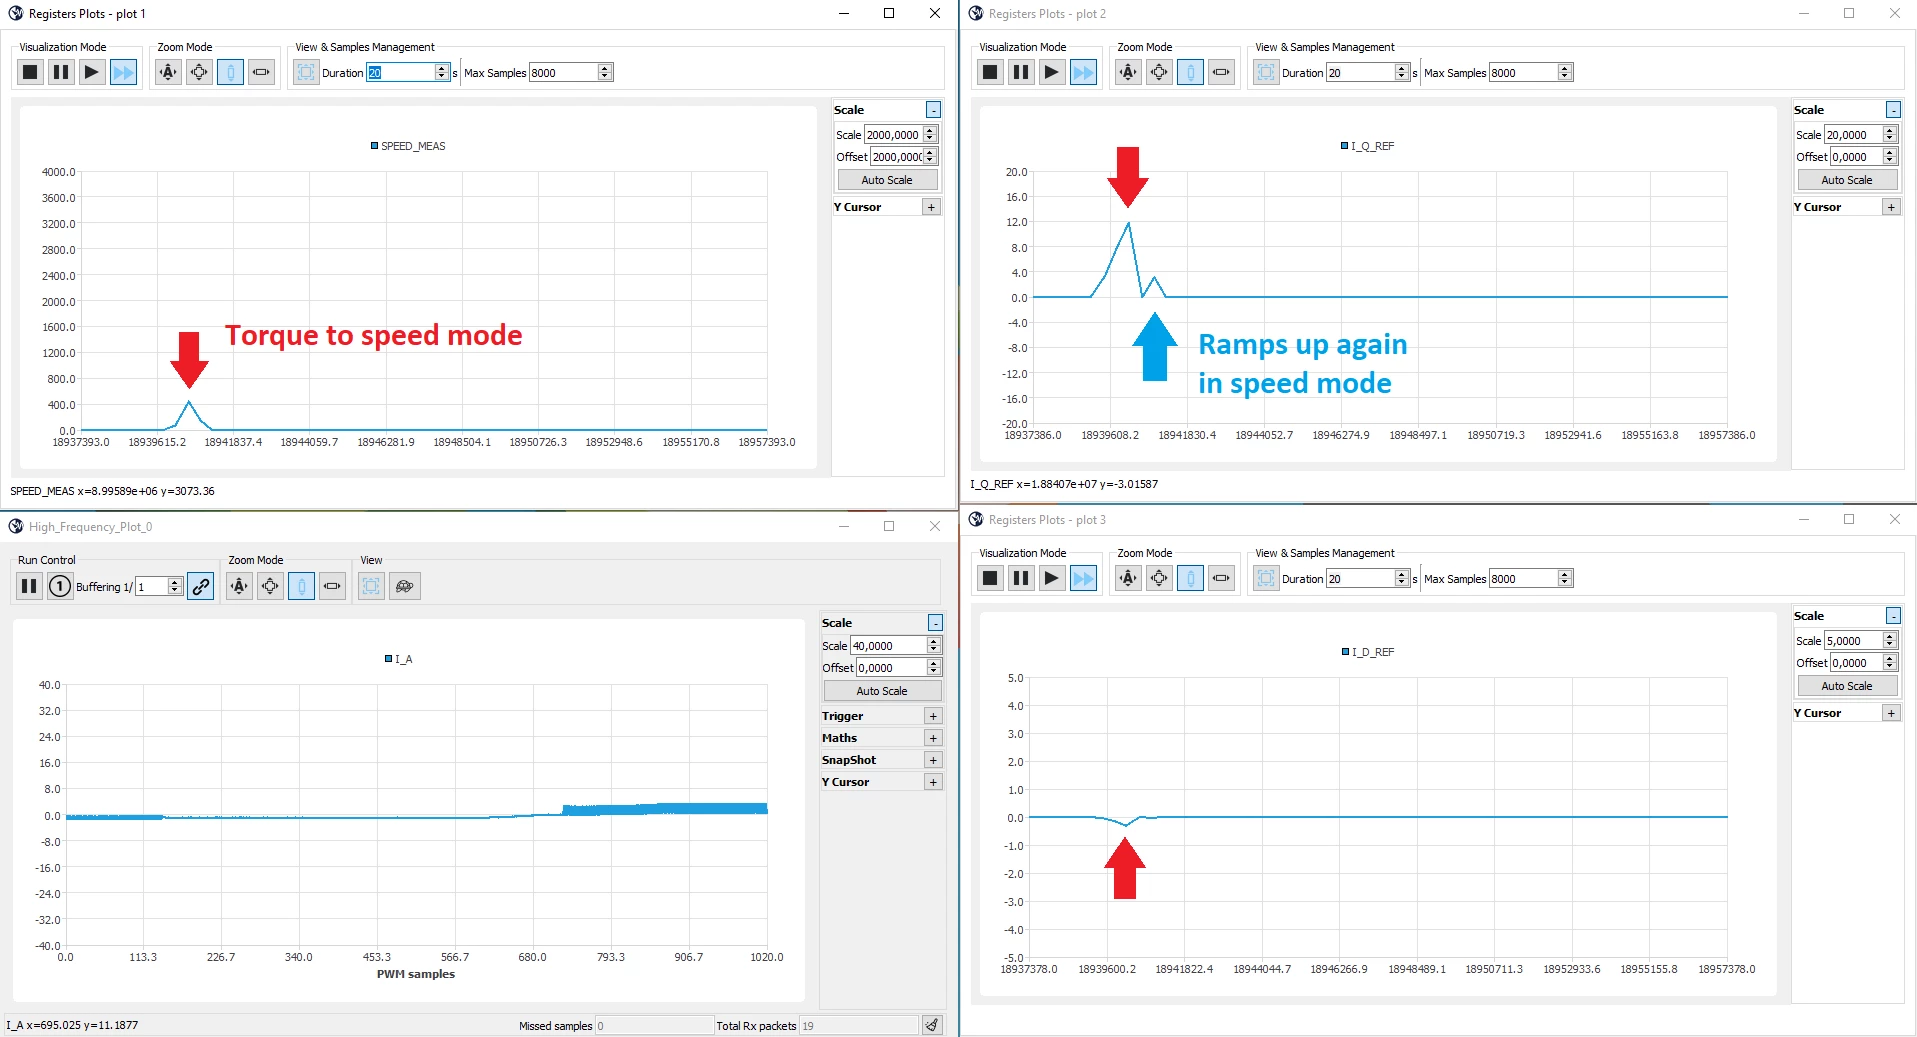The width and height of the screenshot is (1917, 1037).
Task: Select vertical zoom mode in plot 1
Action: (x=230, y=72)
